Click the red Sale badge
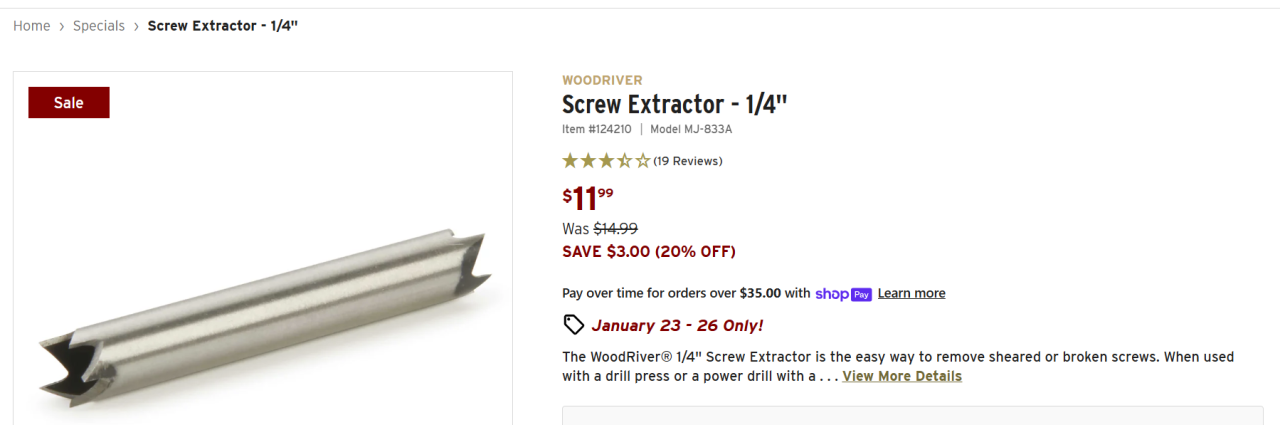The height and width of the screenshot is (425, 1280). pyautogui.click(x=69, y=103)
